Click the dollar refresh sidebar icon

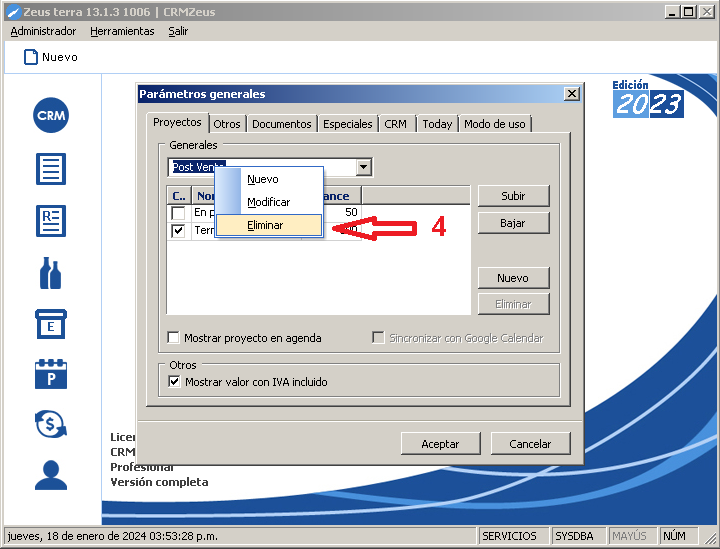(51, 424)
